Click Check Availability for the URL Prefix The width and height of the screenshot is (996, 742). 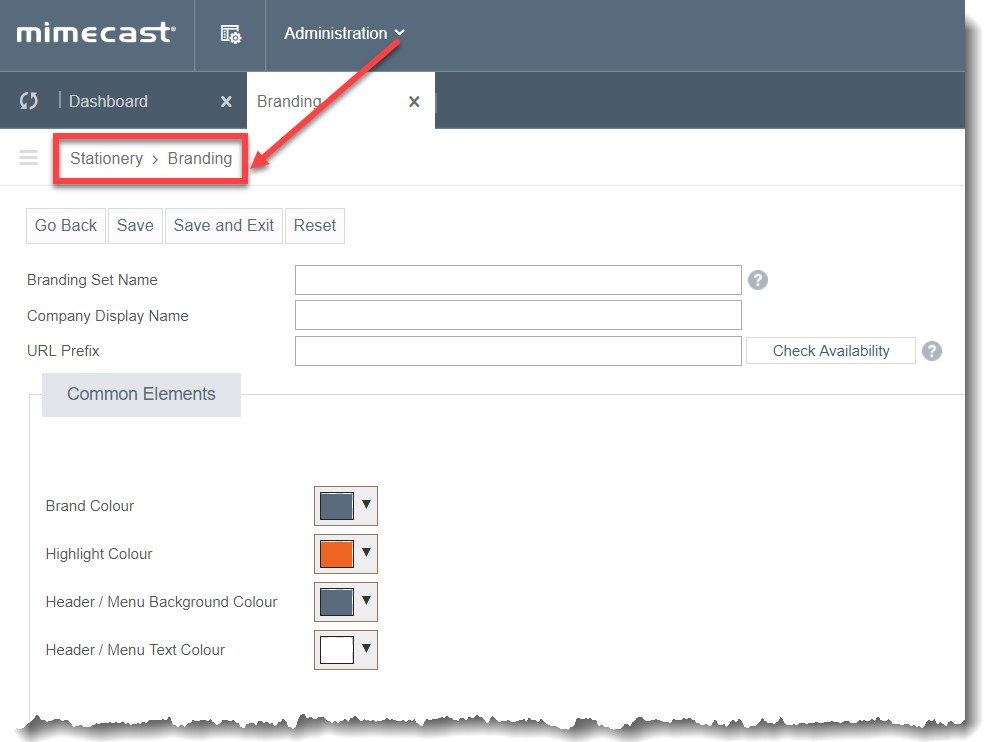(830, 350)
